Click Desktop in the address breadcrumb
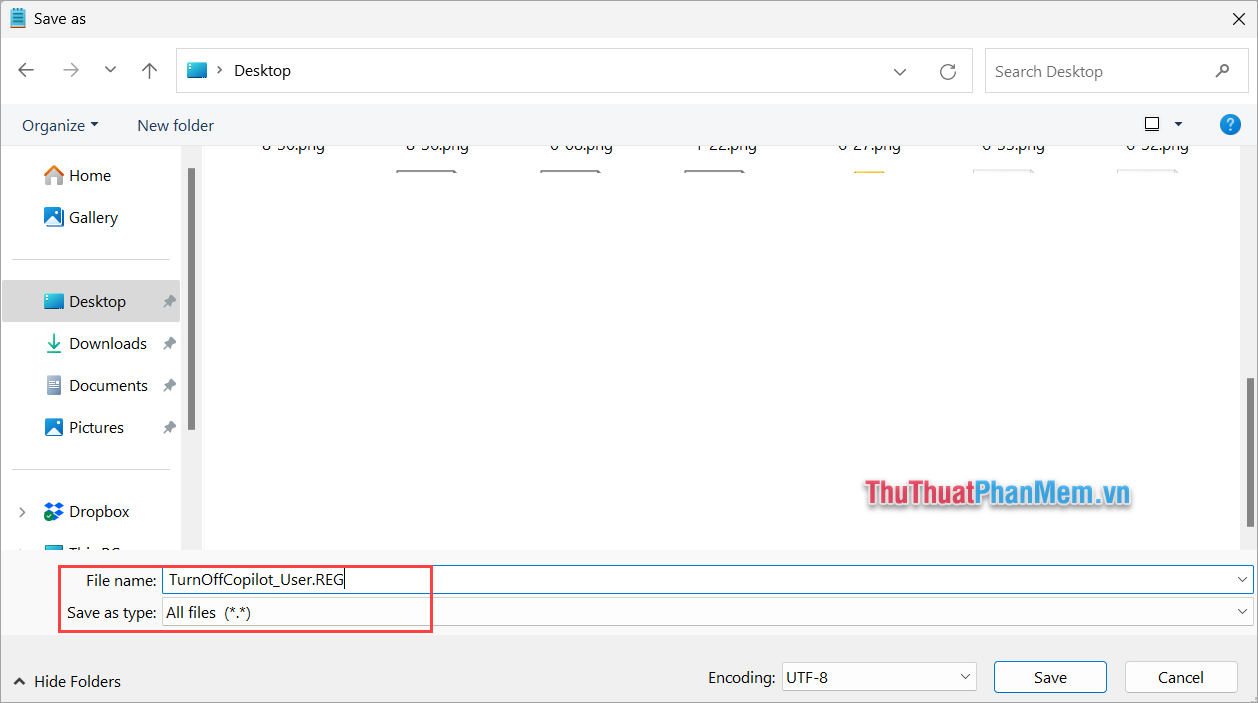This screenshot has width=1258, height=703. 262,70
